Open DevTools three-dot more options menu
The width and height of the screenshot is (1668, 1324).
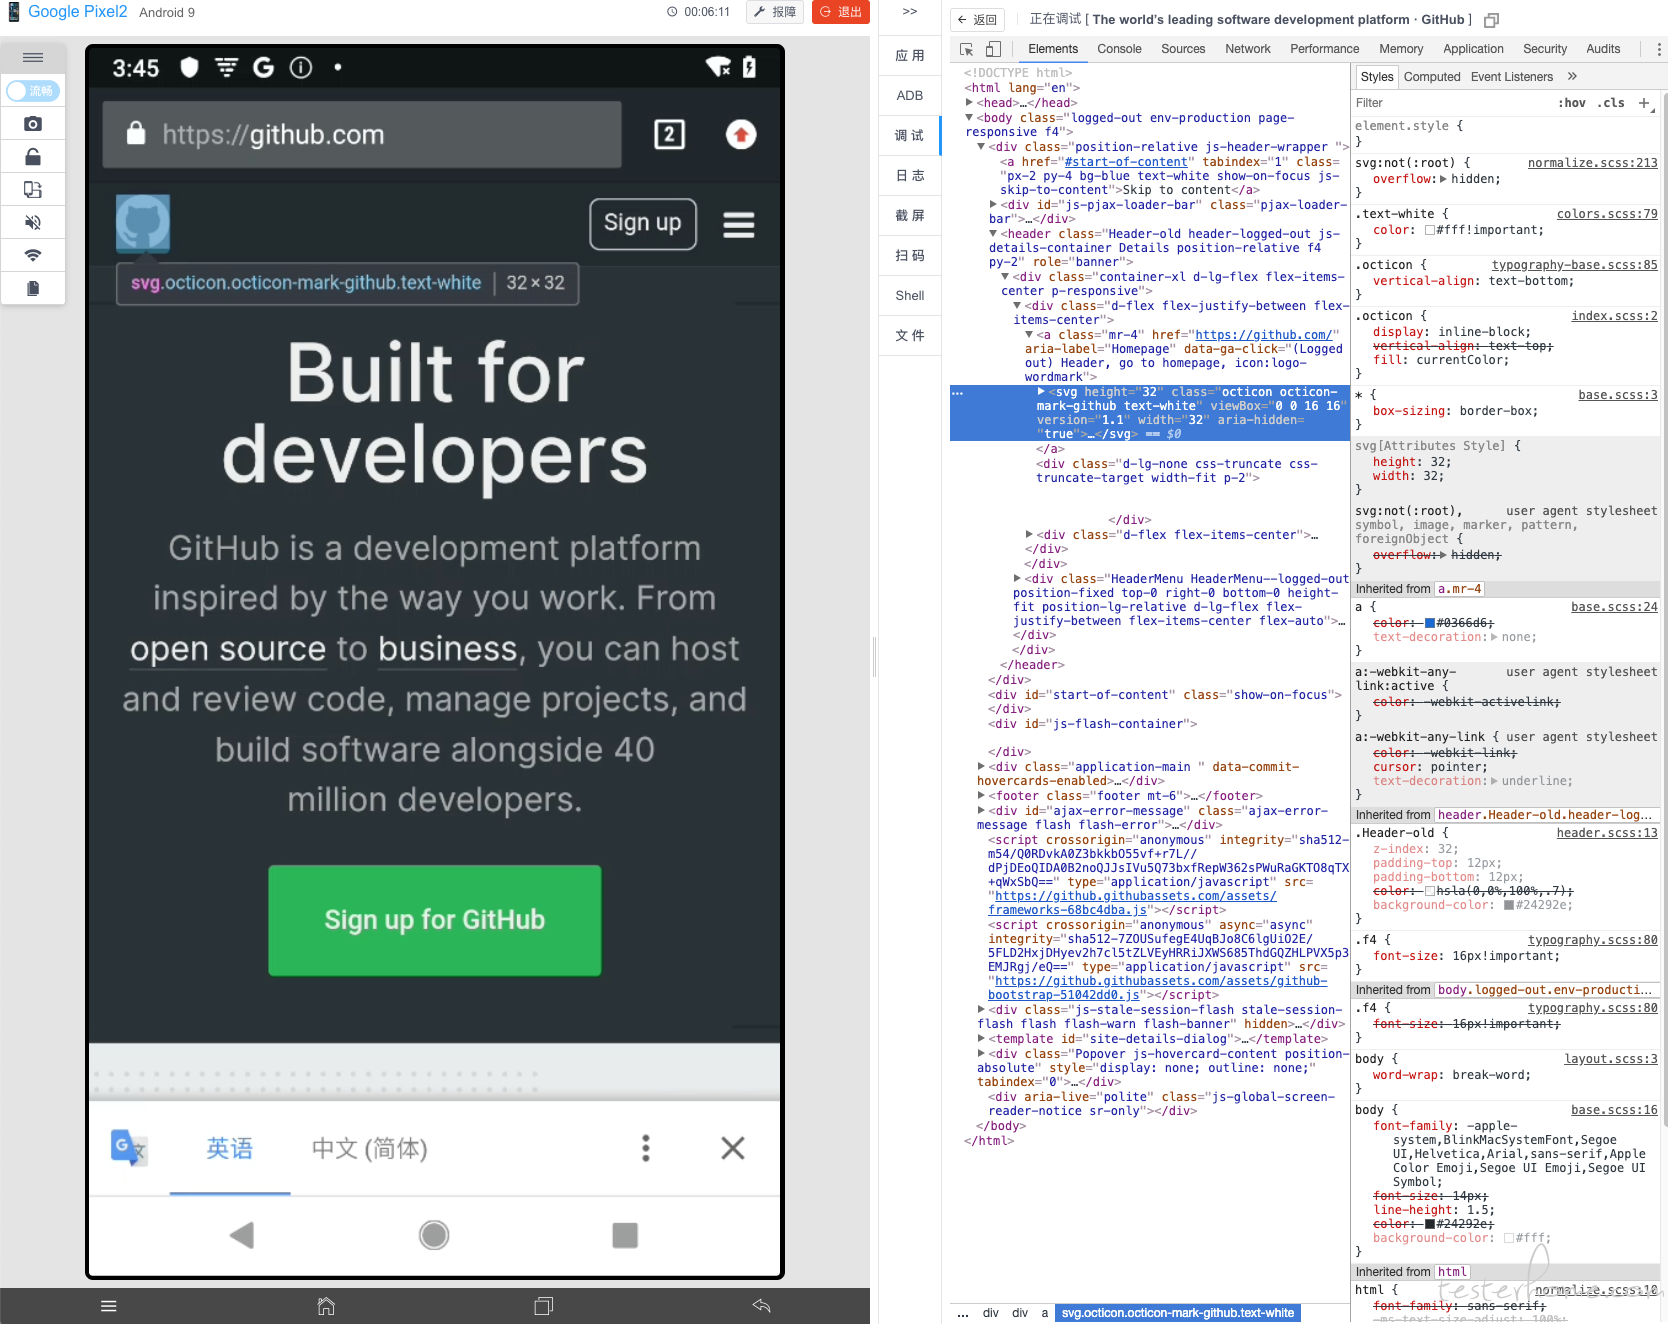click(x=1658, y=49)
